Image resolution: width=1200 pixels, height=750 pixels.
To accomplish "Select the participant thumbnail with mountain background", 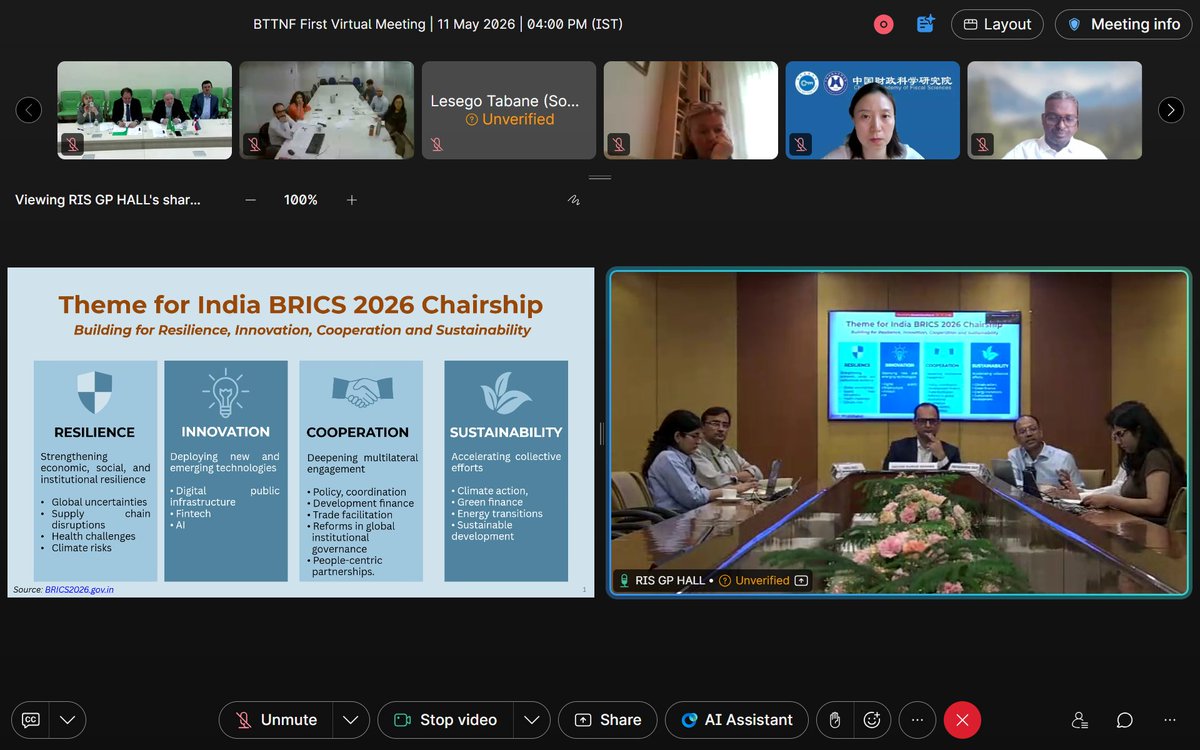I will (x=1055, y=110).
